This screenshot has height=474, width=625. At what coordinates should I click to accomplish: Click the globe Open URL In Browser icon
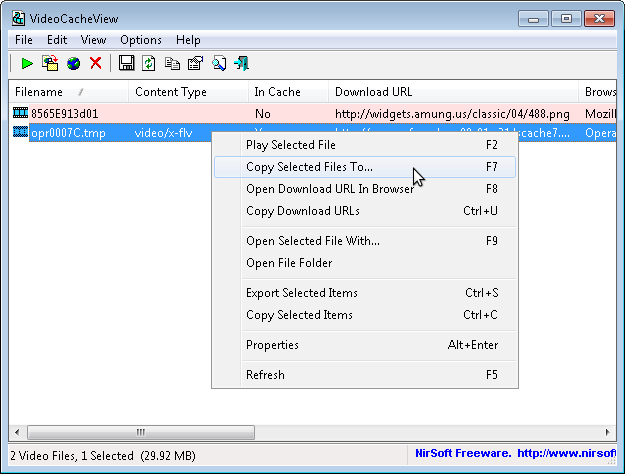[x=73, y=63]
